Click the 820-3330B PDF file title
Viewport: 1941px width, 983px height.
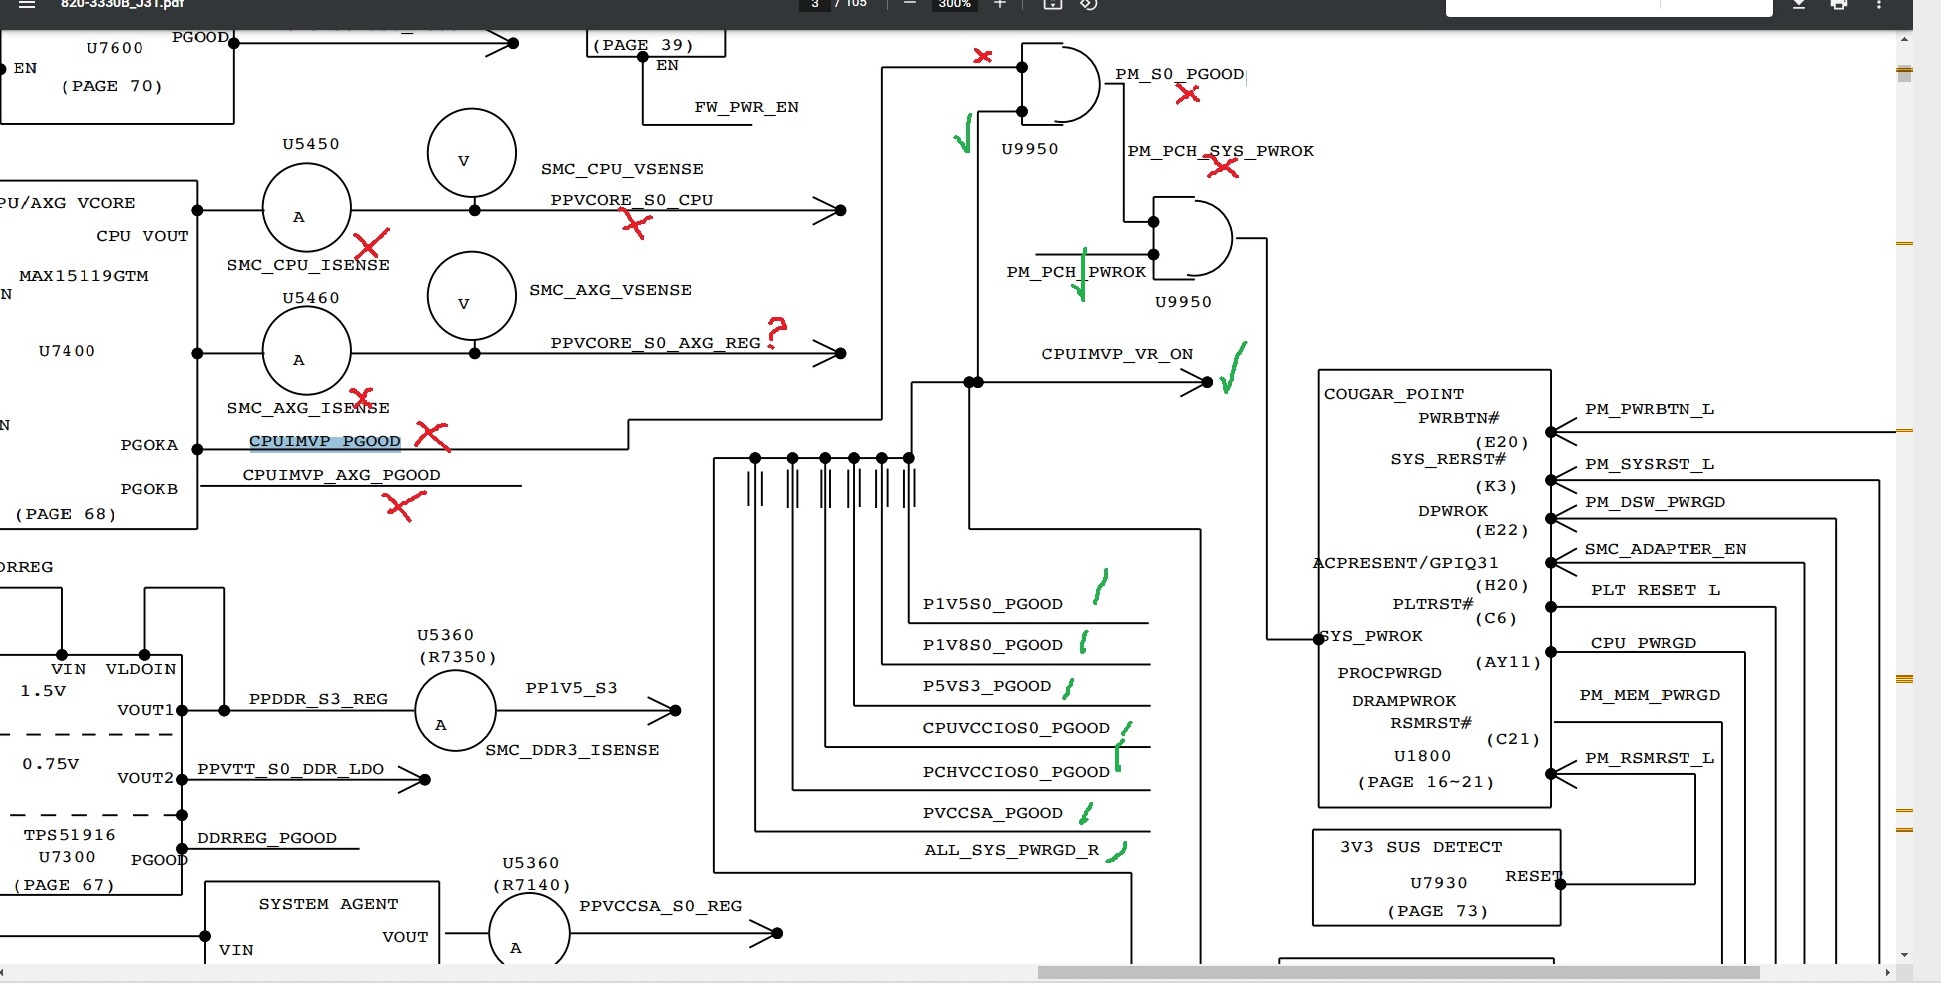(123, 4)
